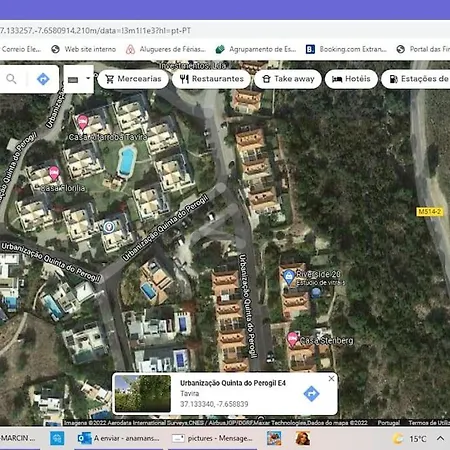Open the picture icon app in taskbar
This screenshot has height=450, width=450.
point(274,438)
